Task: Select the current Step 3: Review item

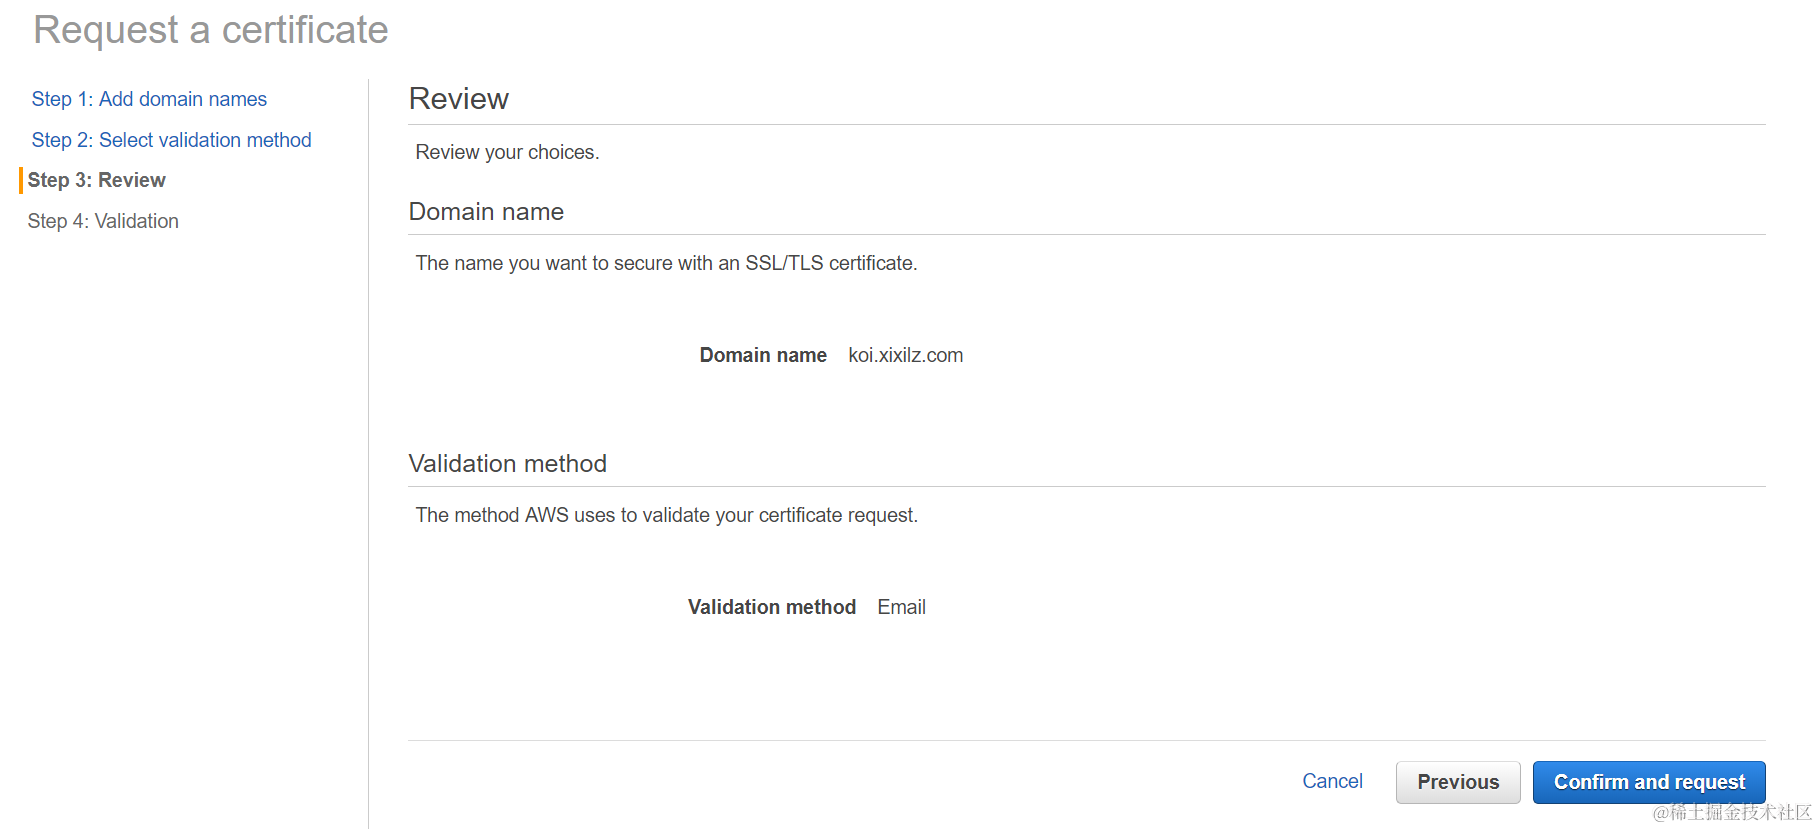Action: click(x=97, y=180)
